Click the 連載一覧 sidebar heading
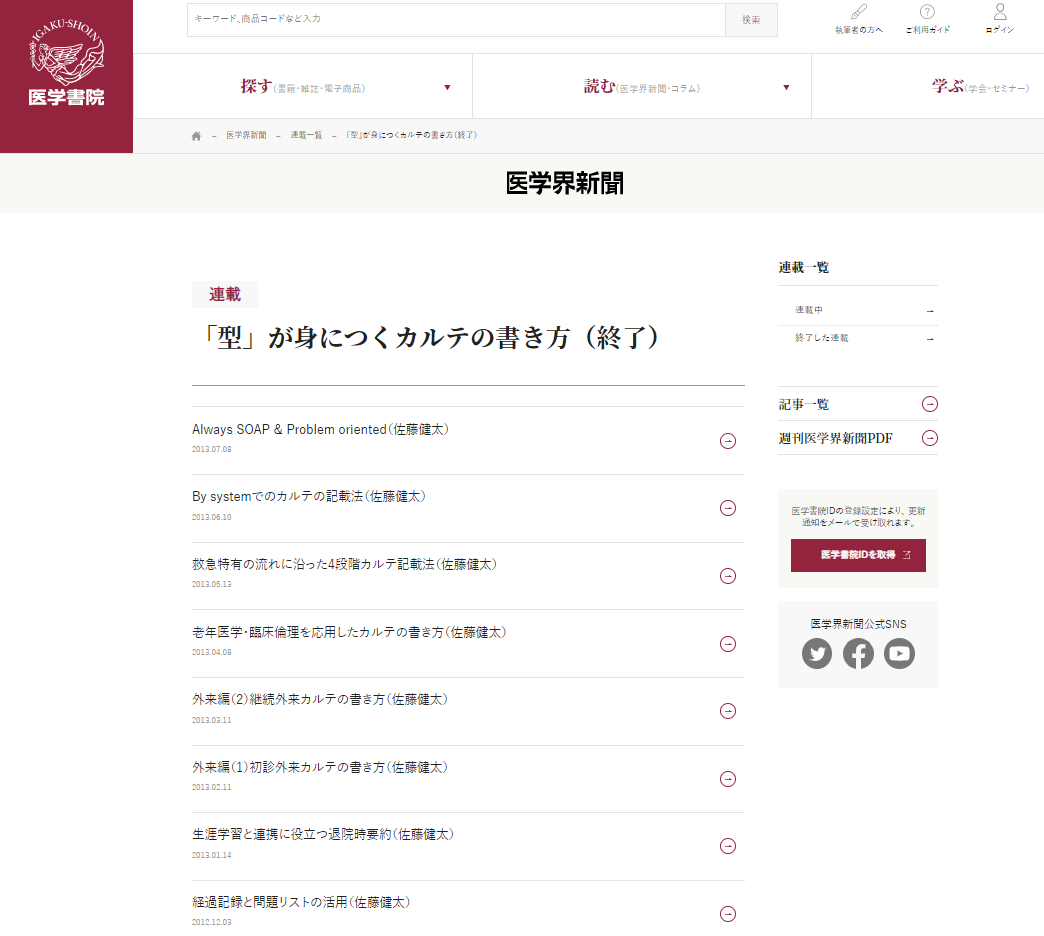This screenshot has height=936, width=1044. coord(804,268)
